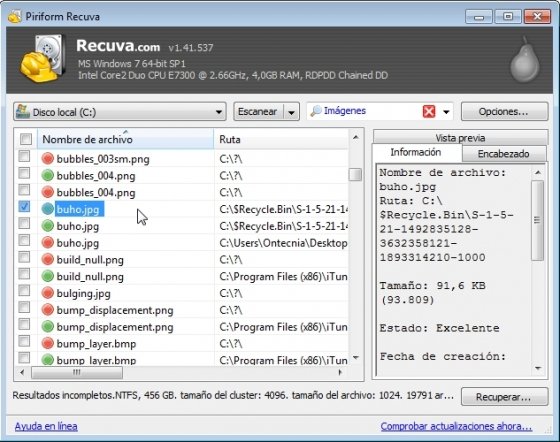Check the bubbles_003sm.png checkbox
This screenshot has width=560, height=442.
pyautogui.click(x=24, y=156)
